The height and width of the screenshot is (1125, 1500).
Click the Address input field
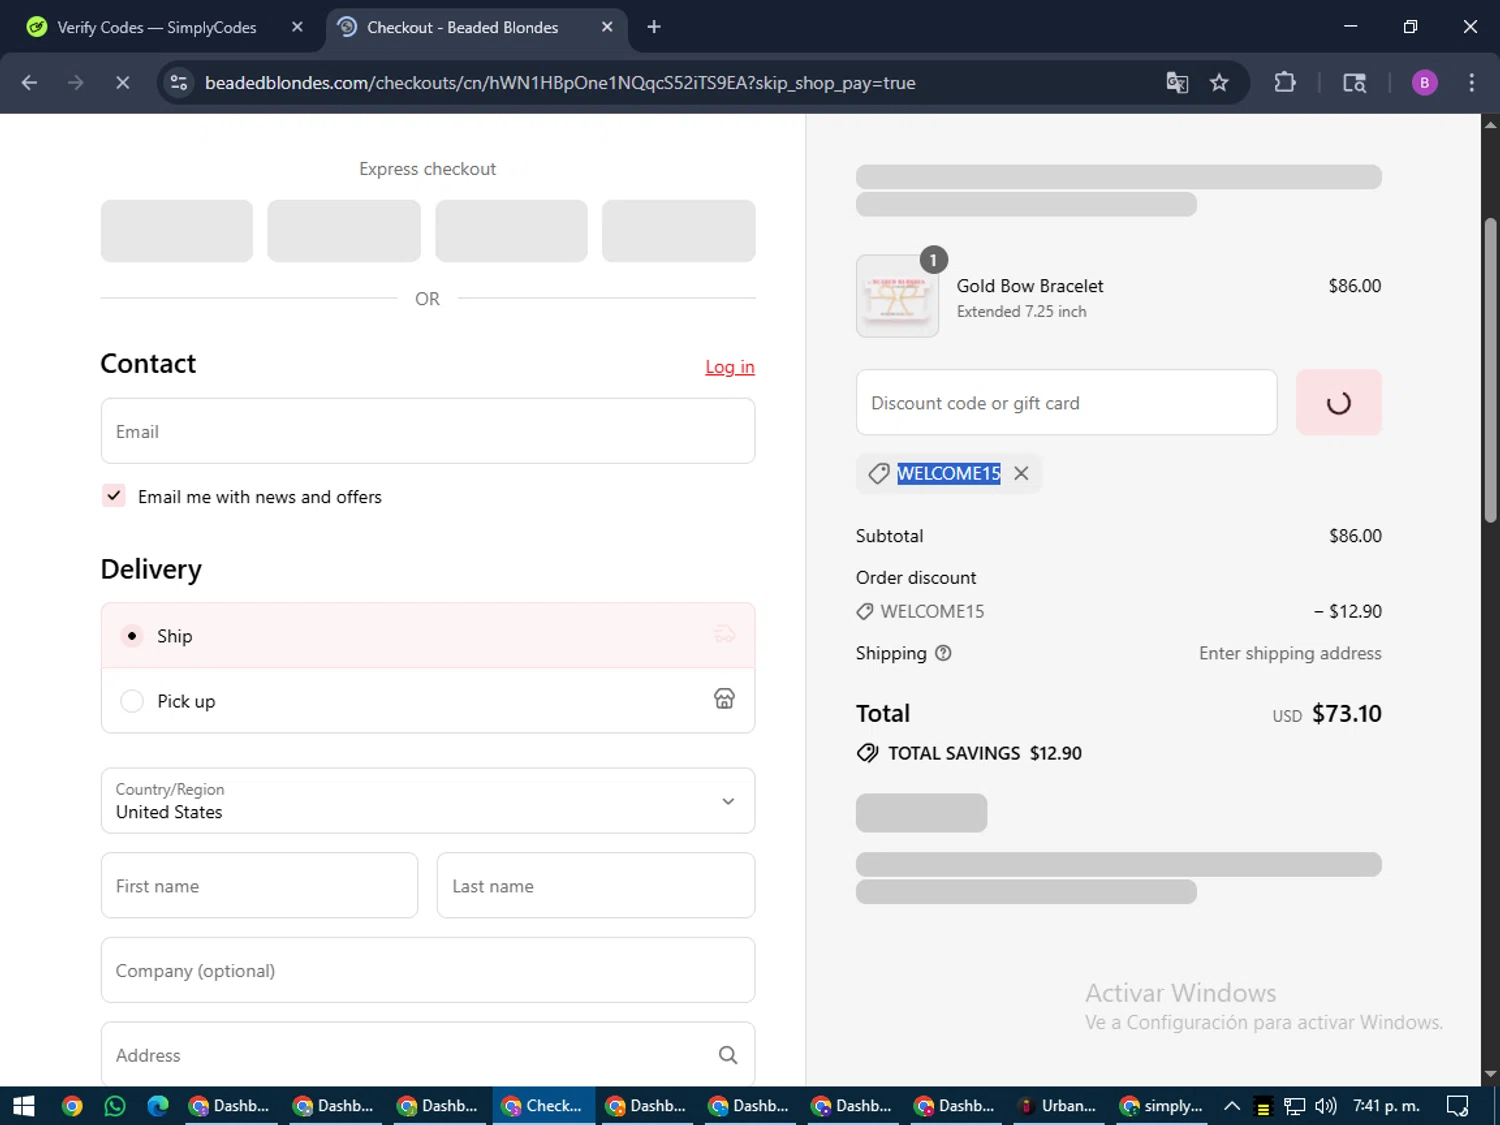tap(428, 1054)
